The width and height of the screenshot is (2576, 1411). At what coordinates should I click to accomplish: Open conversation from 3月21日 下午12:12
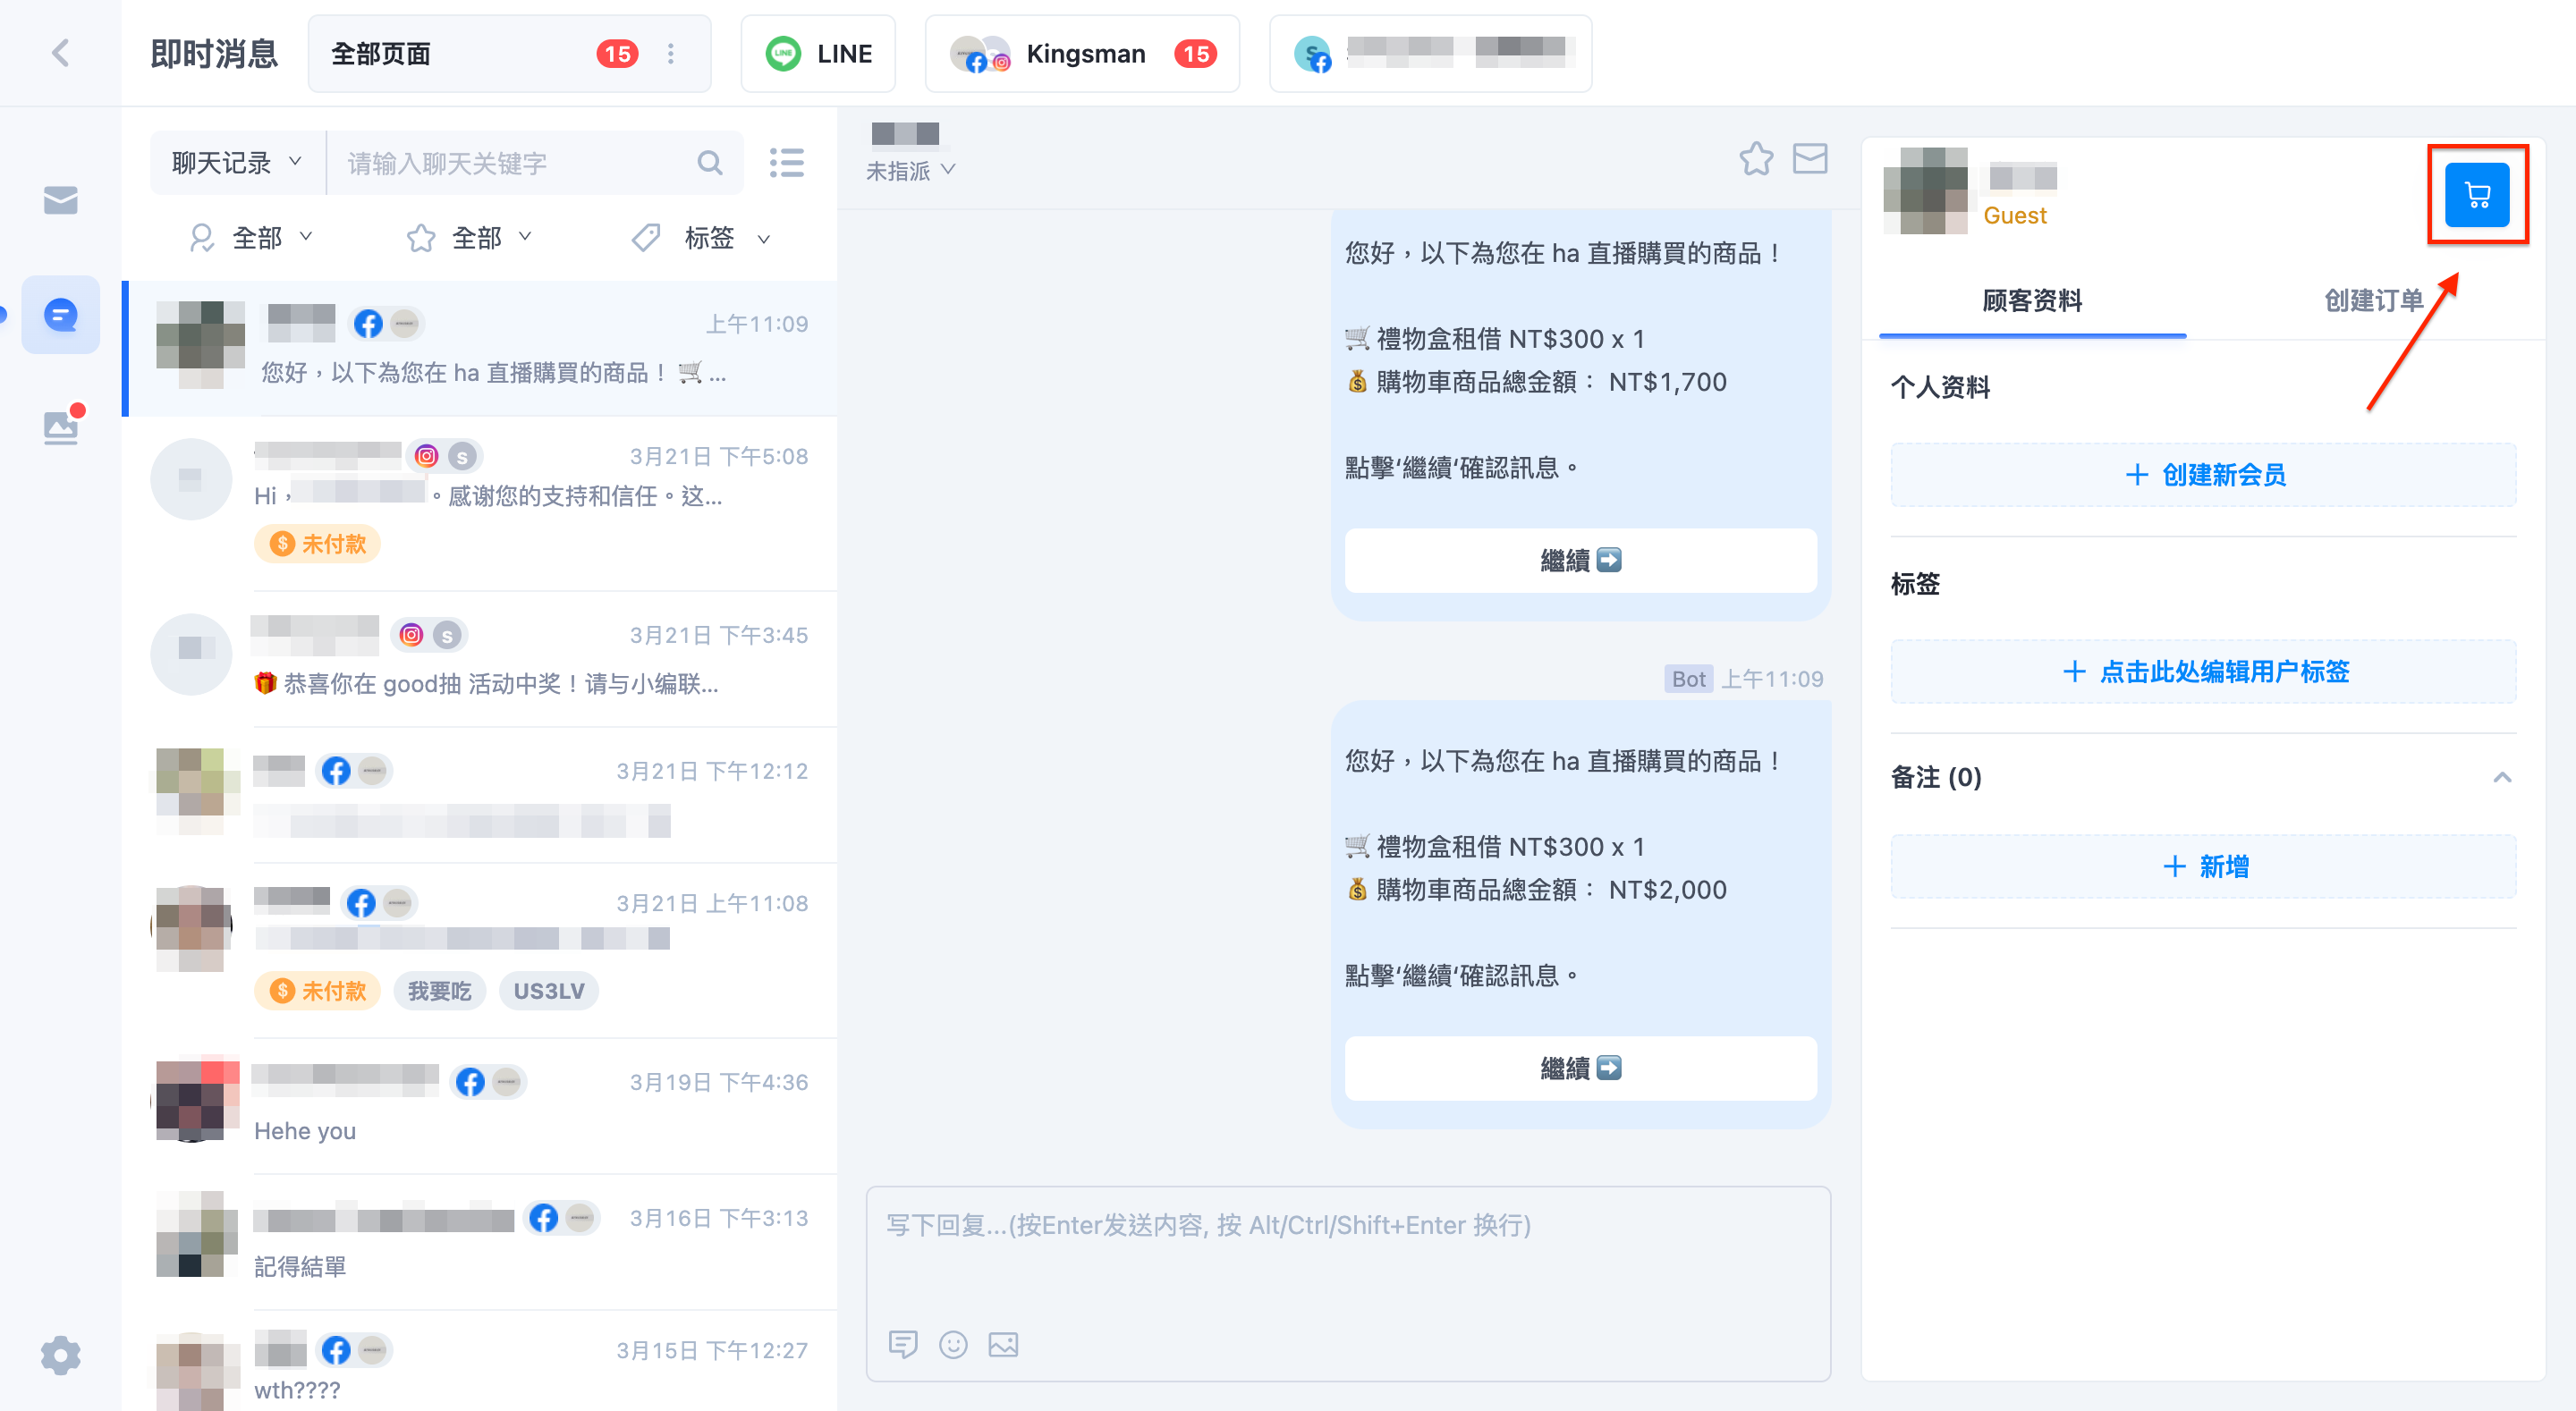tap(481, 796)
